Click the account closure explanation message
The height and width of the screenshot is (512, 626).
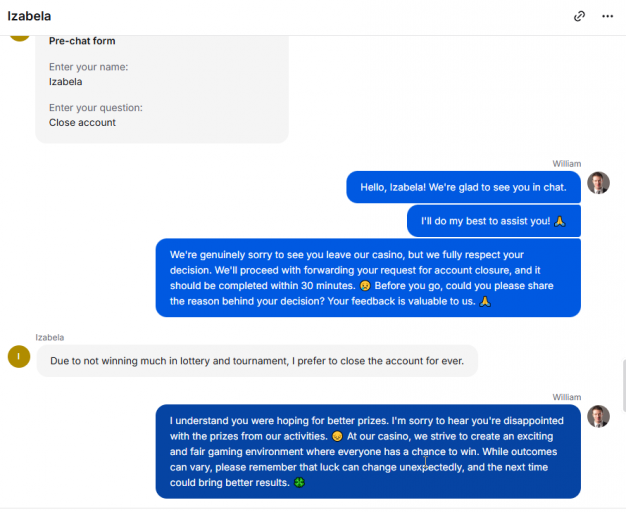[368, 278]
